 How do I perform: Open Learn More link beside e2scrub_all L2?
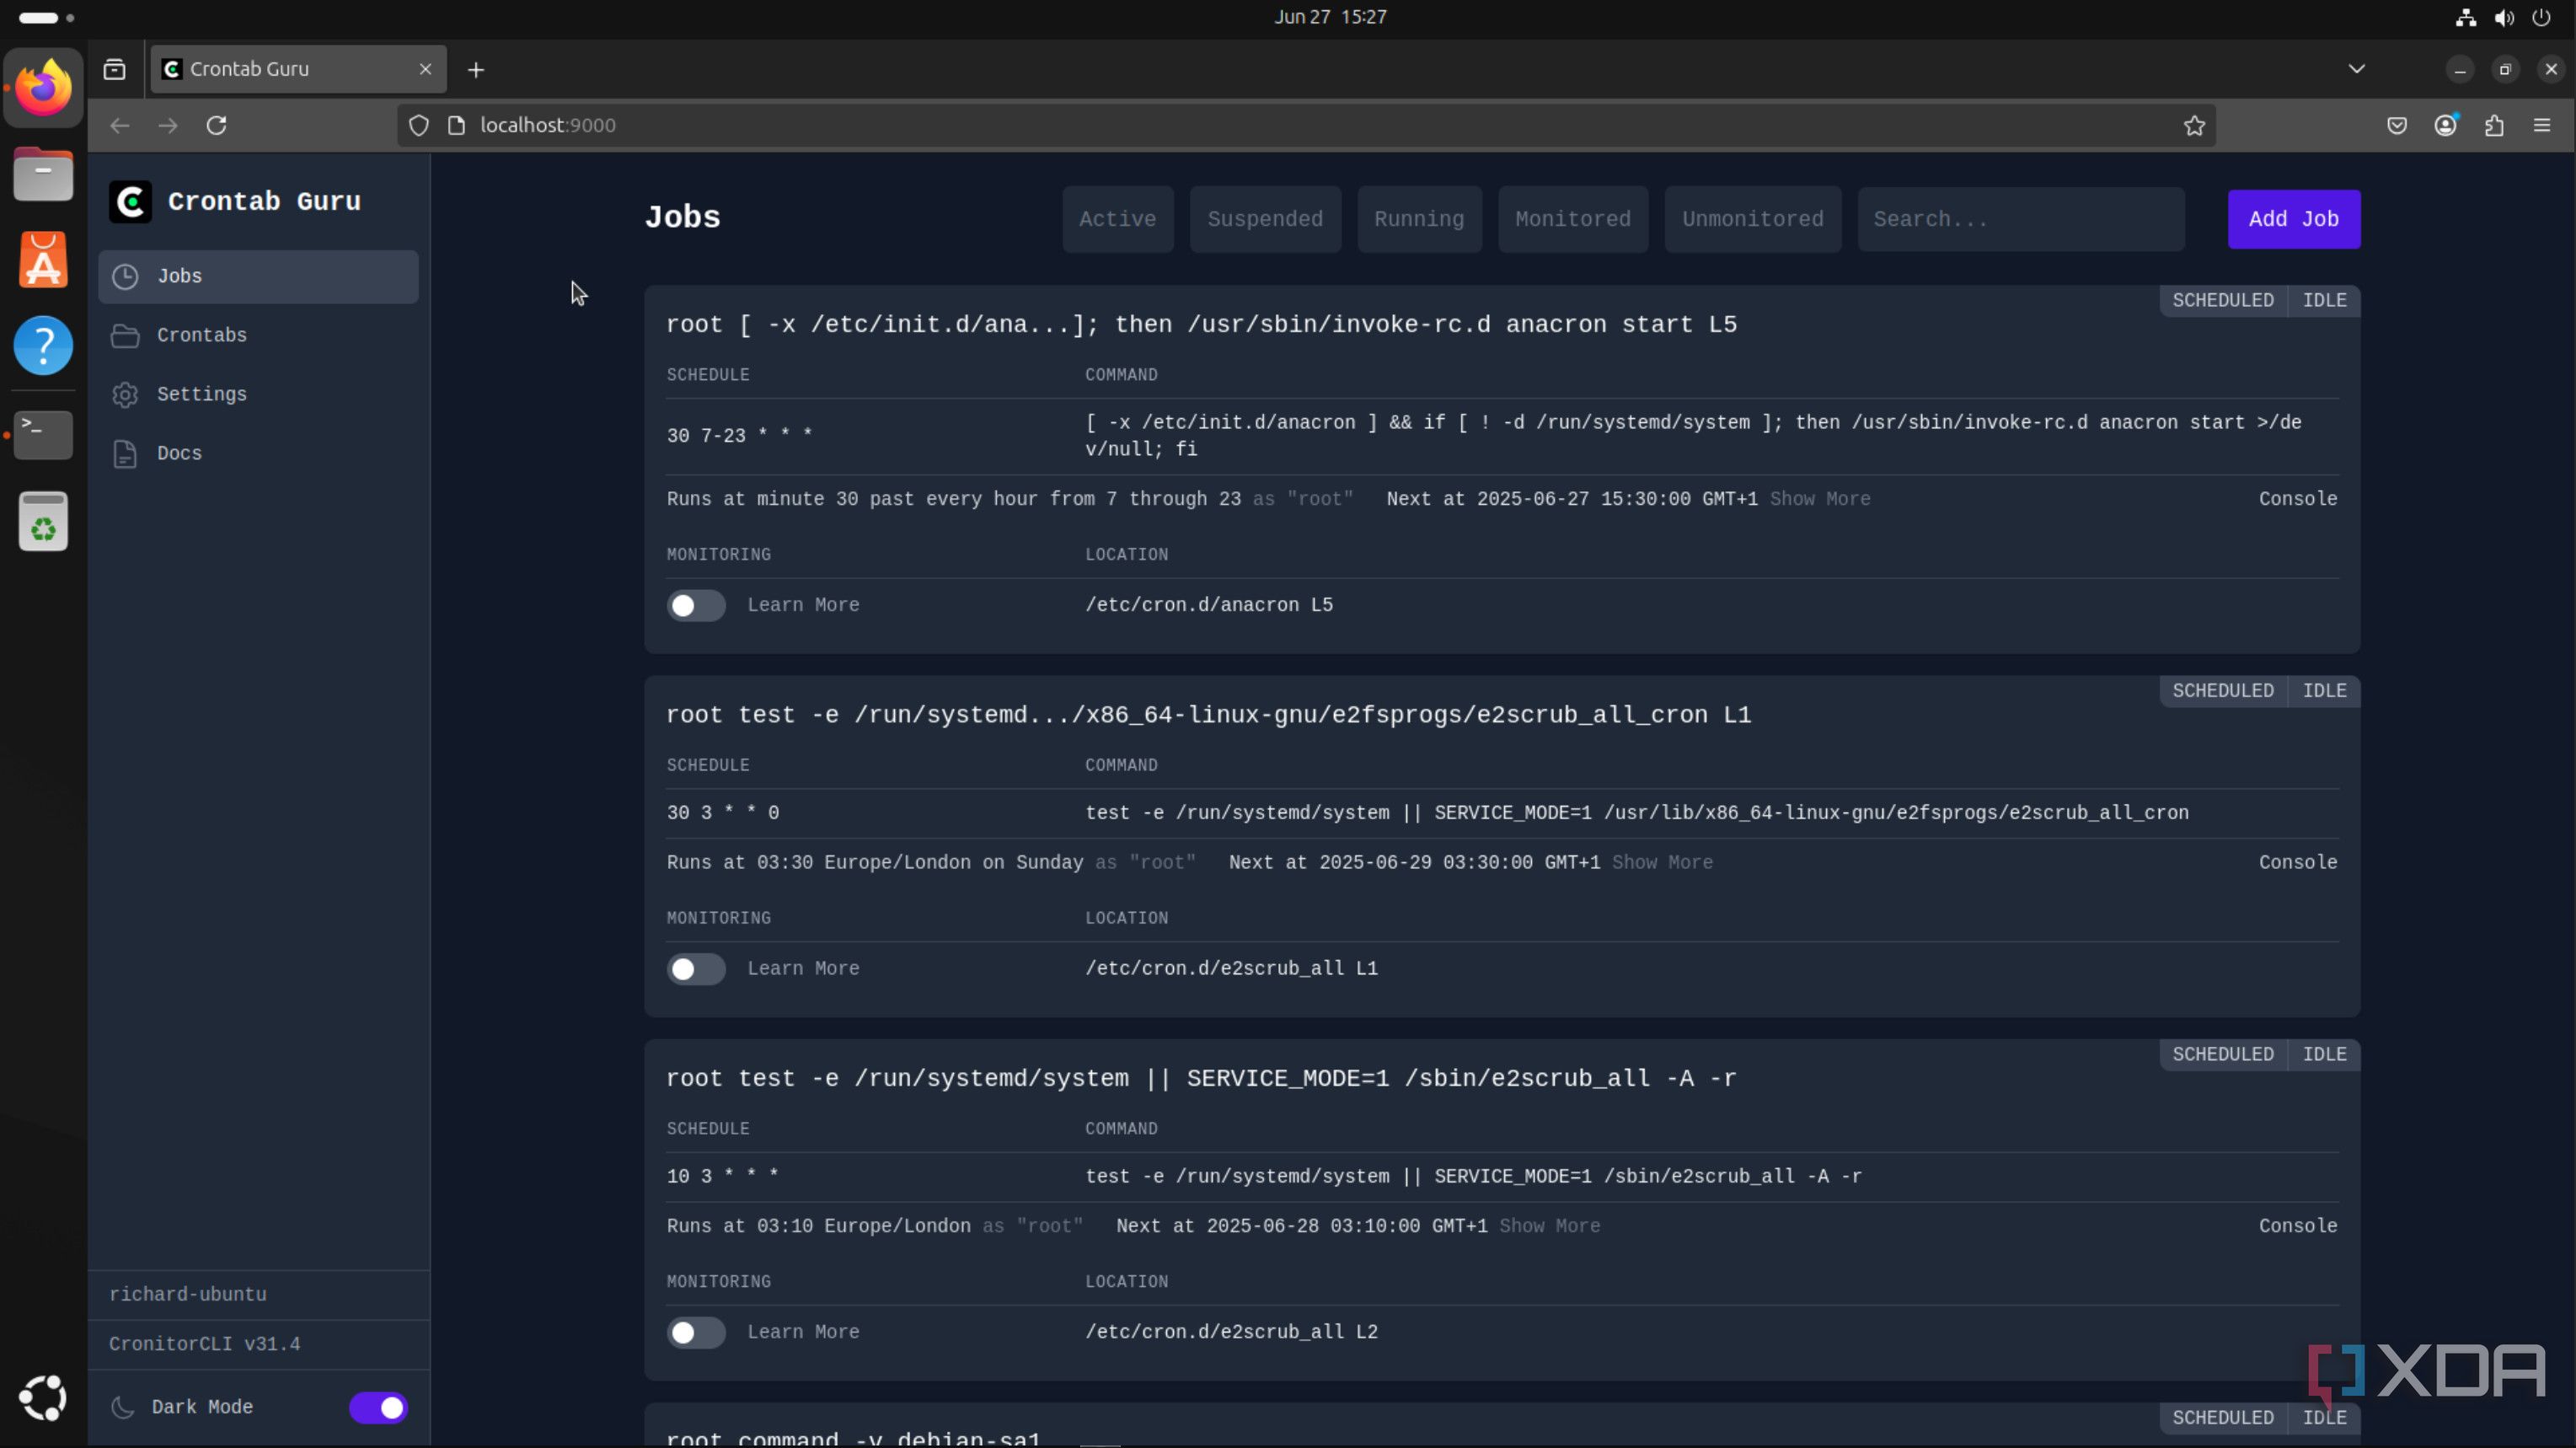pyautogui.click(x=803, y=1332)
